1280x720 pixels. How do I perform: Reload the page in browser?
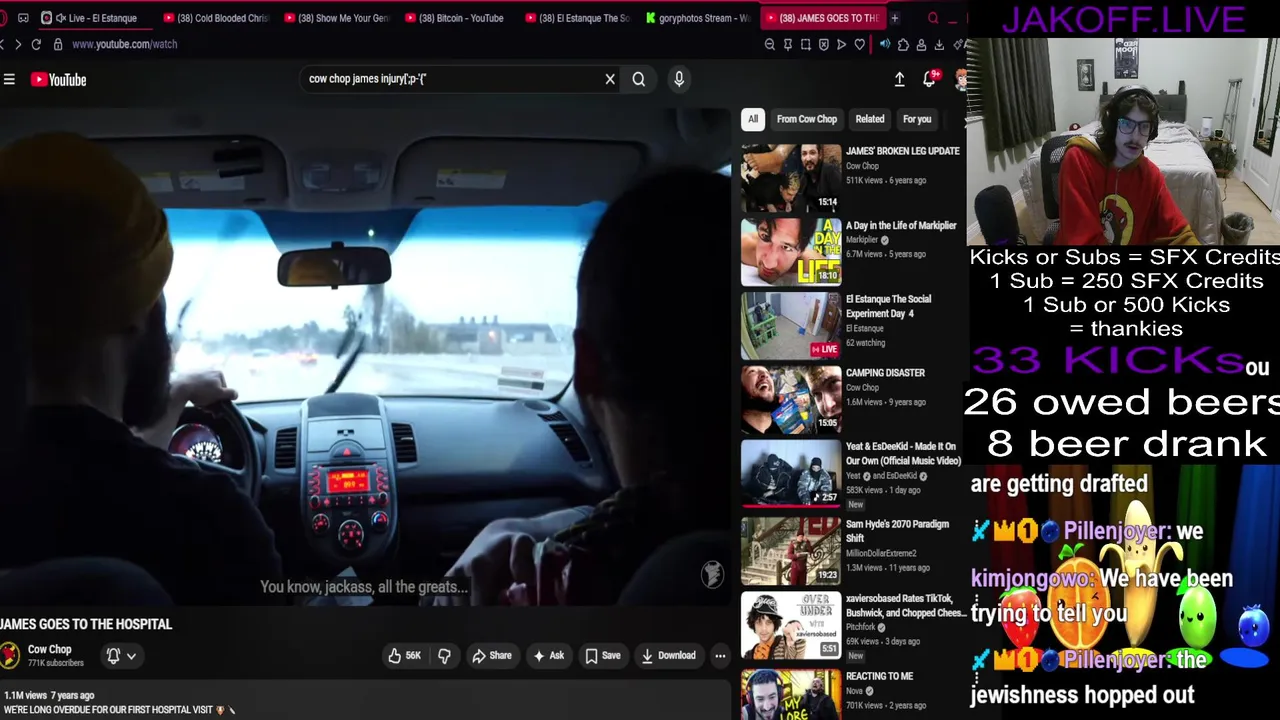[x=36, y=44]
